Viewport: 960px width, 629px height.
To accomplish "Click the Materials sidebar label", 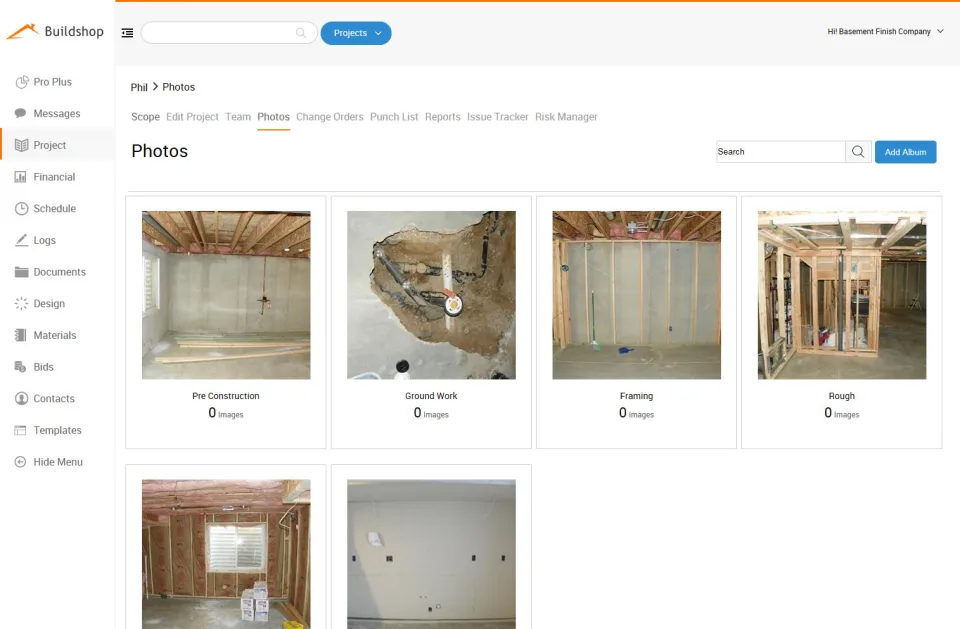I will point(55,335).
